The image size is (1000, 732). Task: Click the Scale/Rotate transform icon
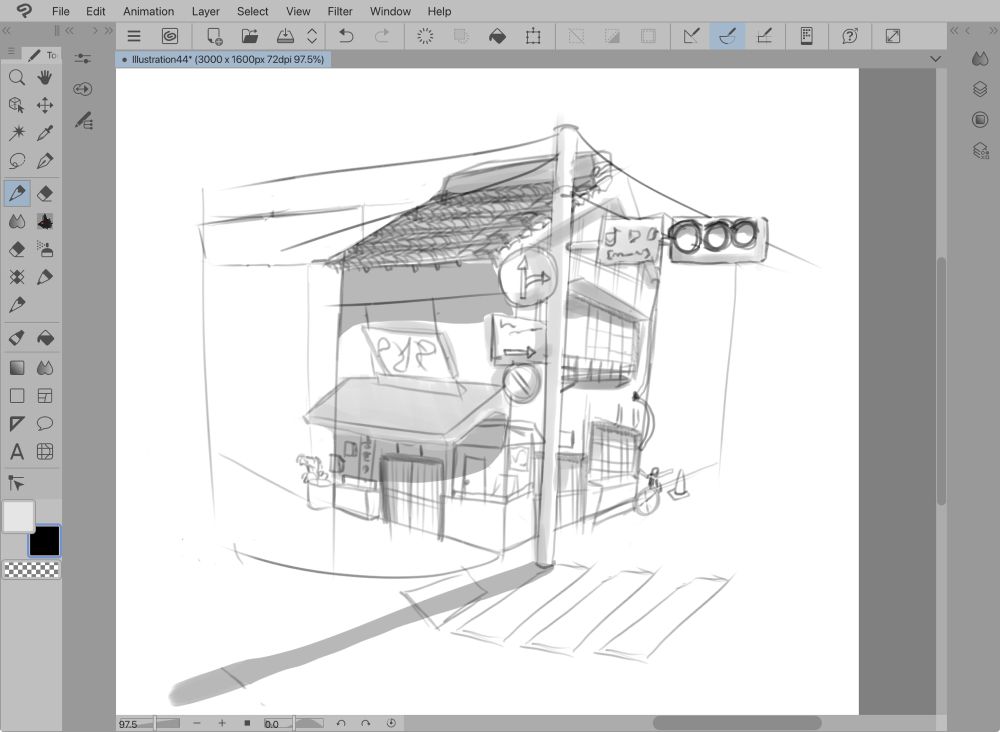pyautogui.click(x=533, y=36)
